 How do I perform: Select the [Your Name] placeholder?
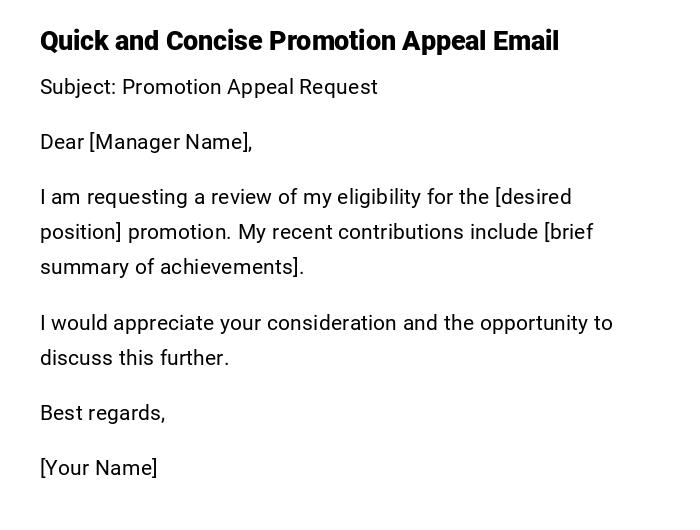click(98, 468)
